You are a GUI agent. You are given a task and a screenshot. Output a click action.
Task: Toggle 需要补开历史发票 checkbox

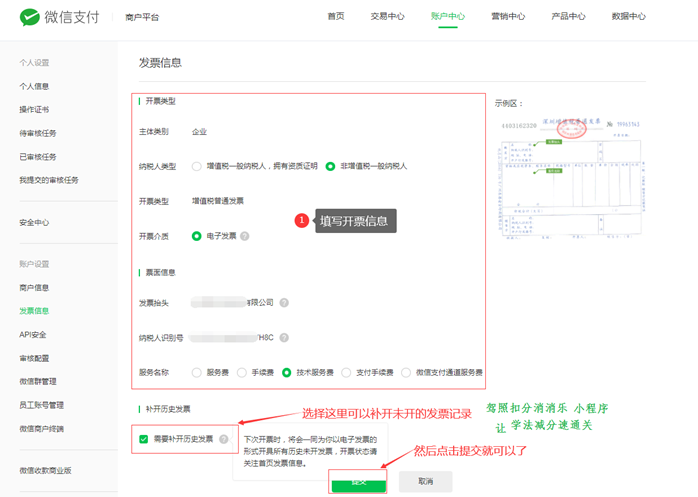(144, 439)
